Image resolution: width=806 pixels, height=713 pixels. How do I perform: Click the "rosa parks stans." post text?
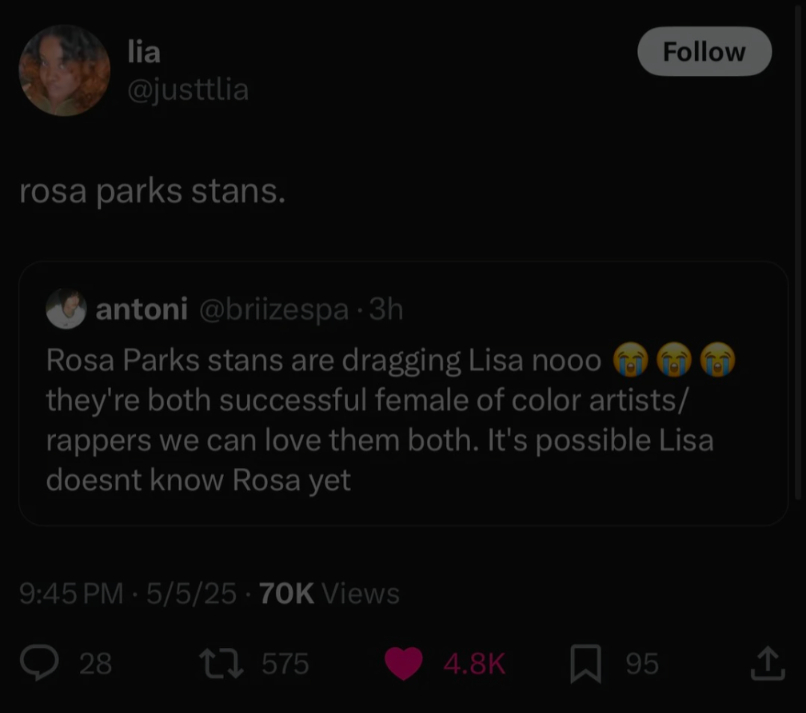tap(152, 191)
